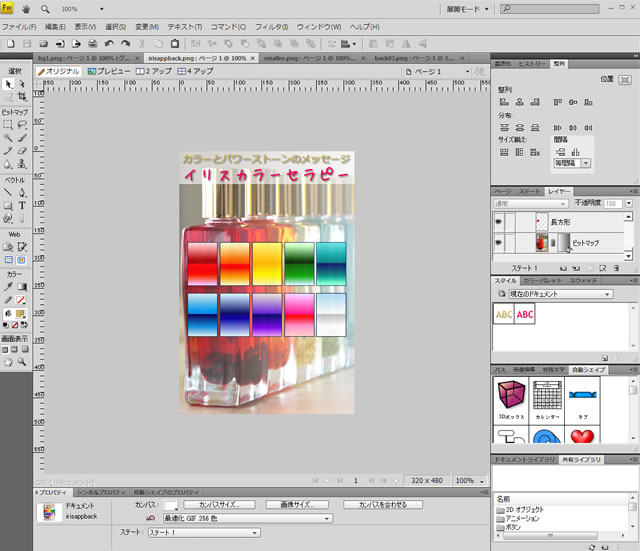Select the Marquee tool in the bitmap section
Viewport: 640px width, 551px height.
[8, 125]
